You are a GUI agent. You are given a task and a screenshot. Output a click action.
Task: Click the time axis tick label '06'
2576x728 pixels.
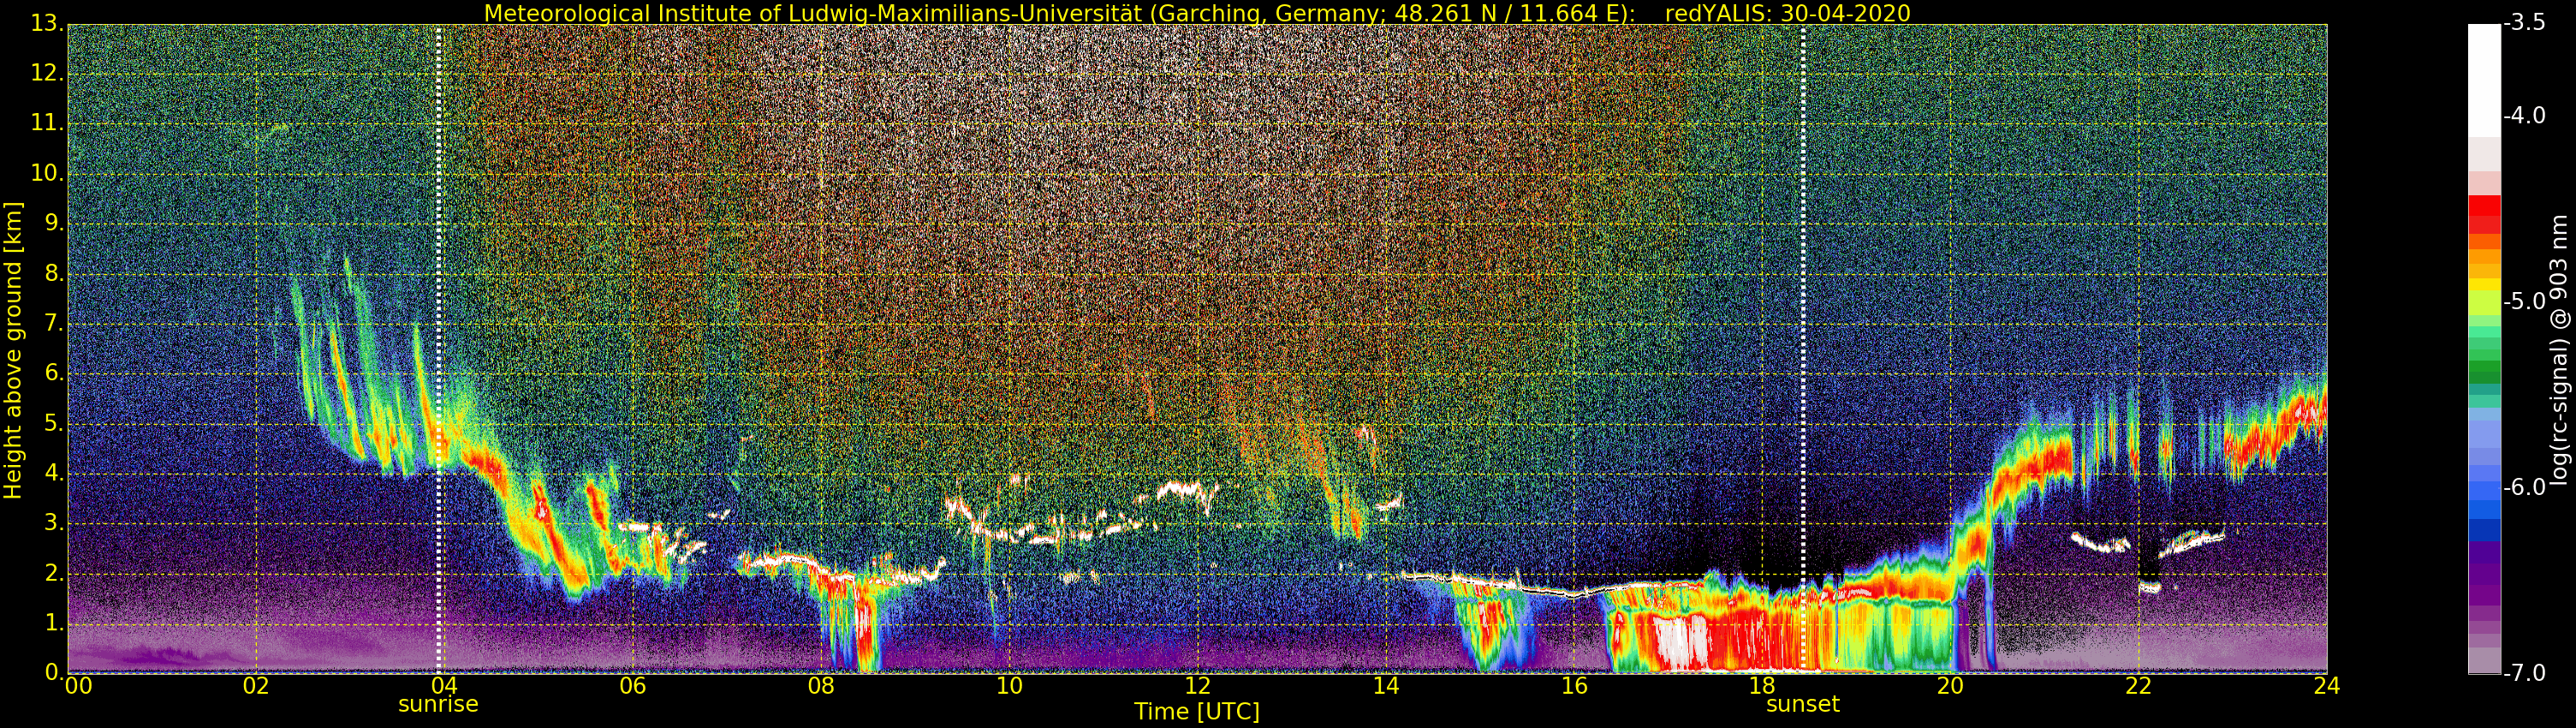[x=632, y=686]
